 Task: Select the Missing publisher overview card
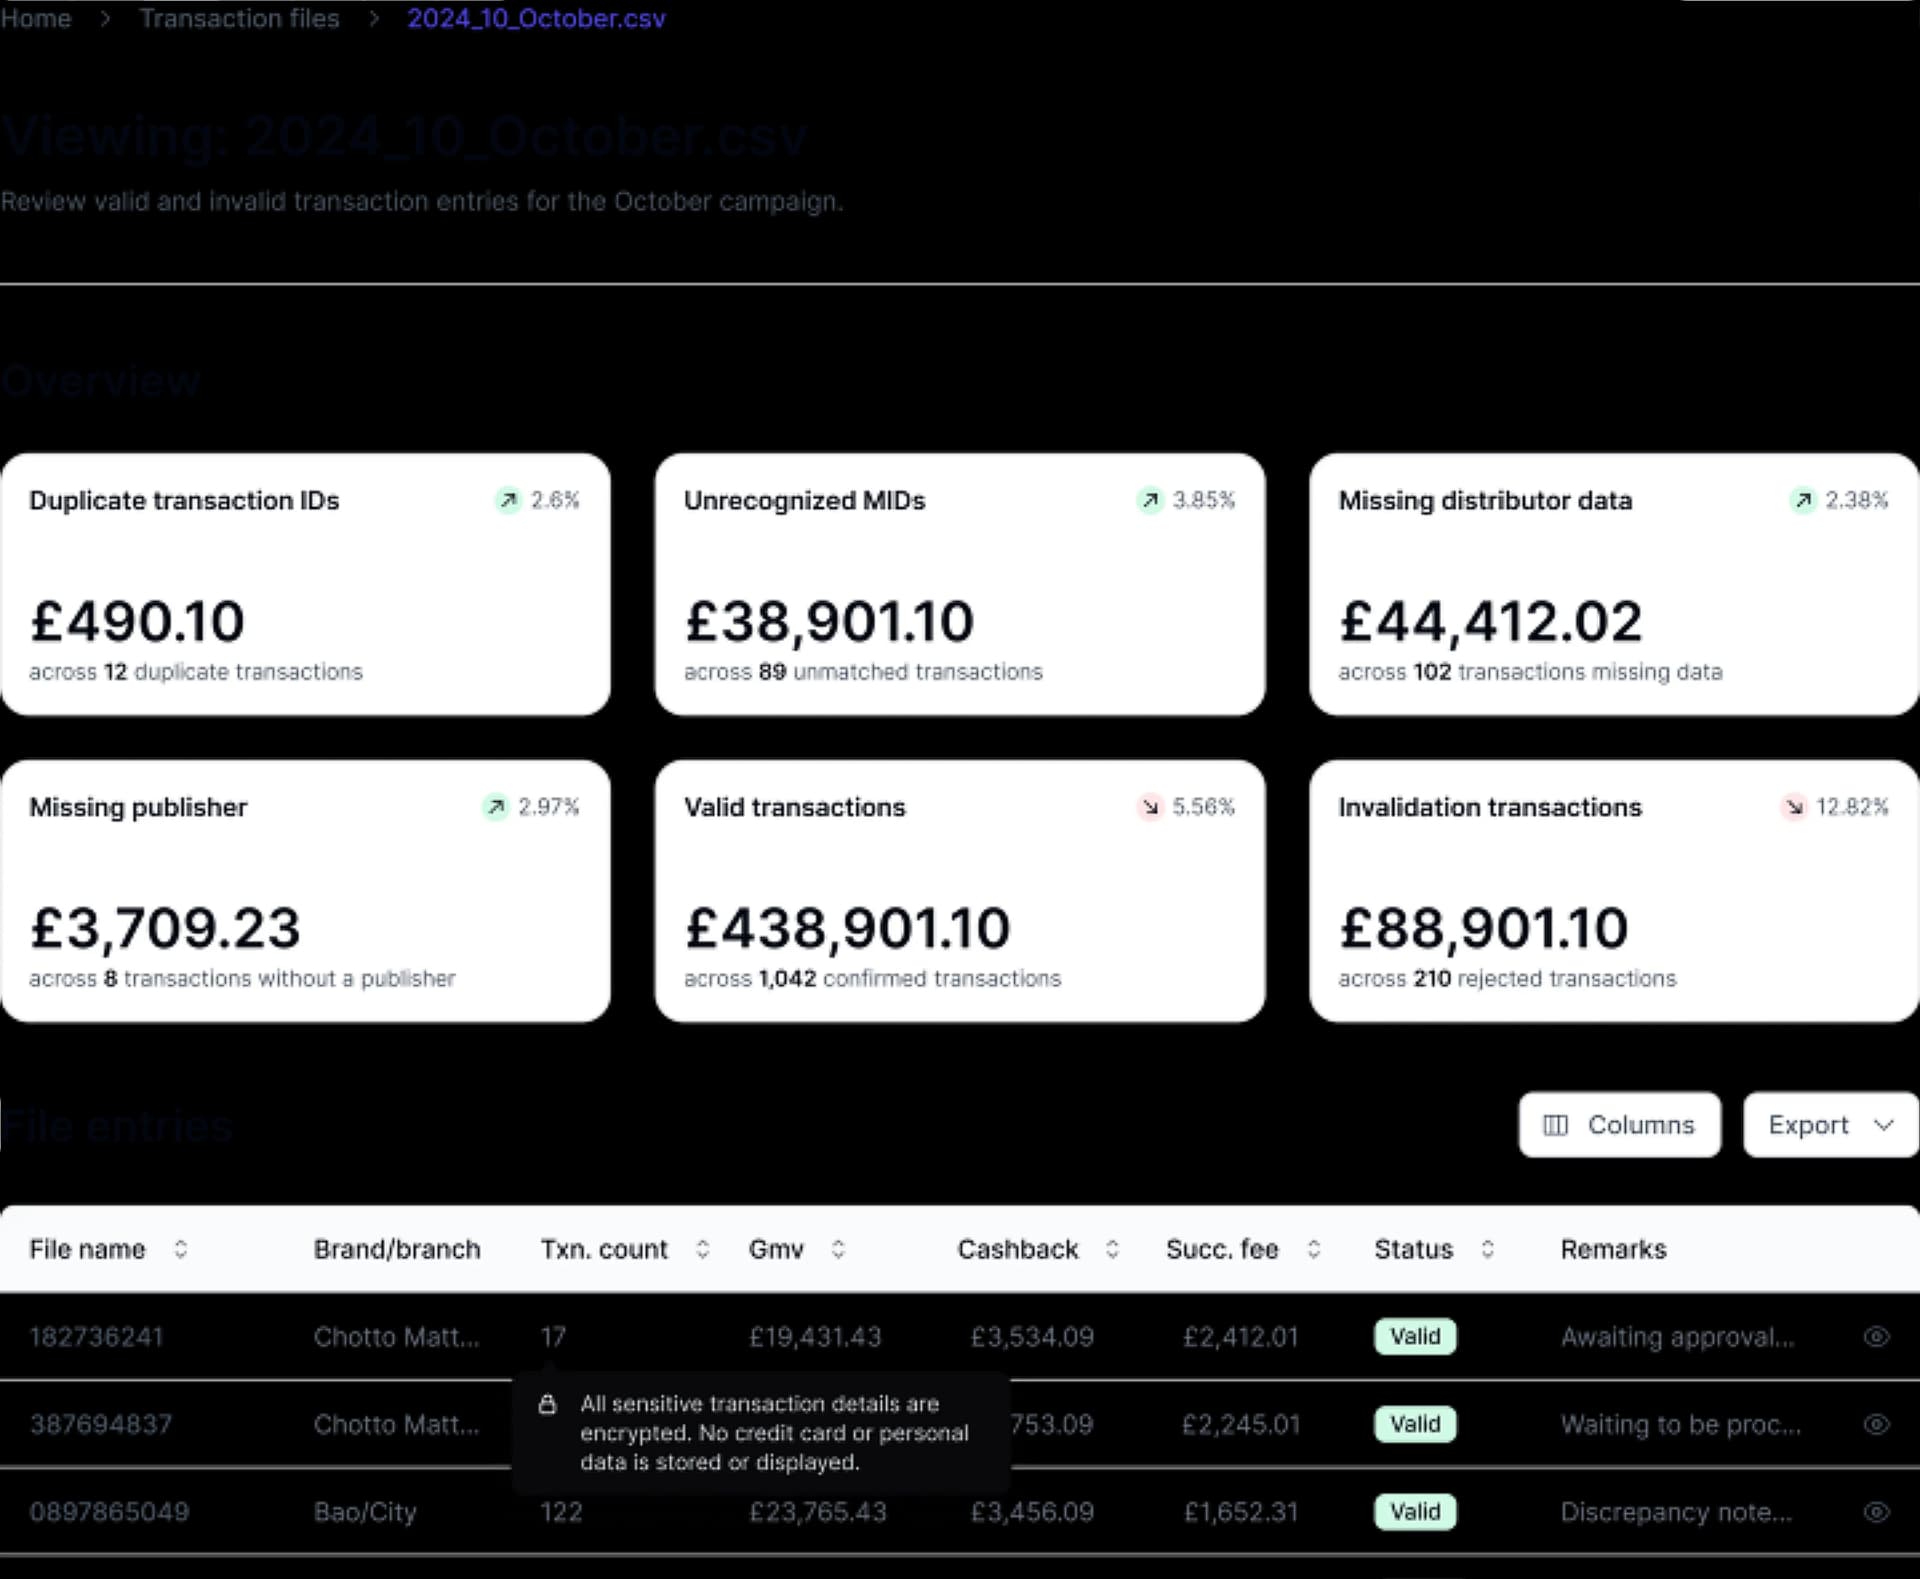(305, 891)
